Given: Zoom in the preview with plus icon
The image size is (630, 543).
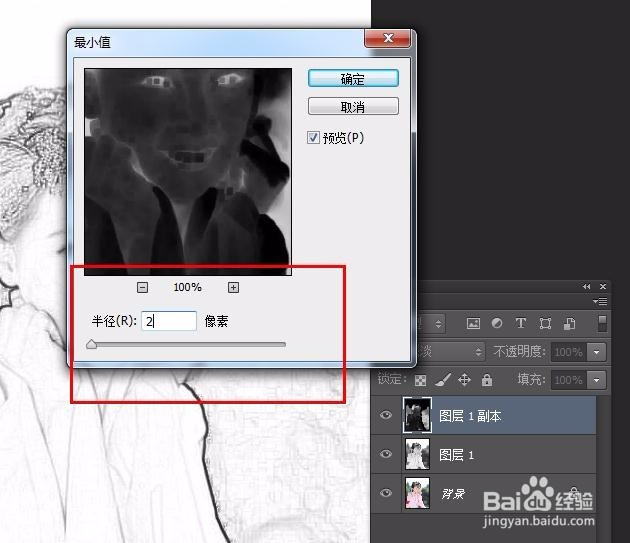Looking at the screenshot, I should click(x=233, y=287).
